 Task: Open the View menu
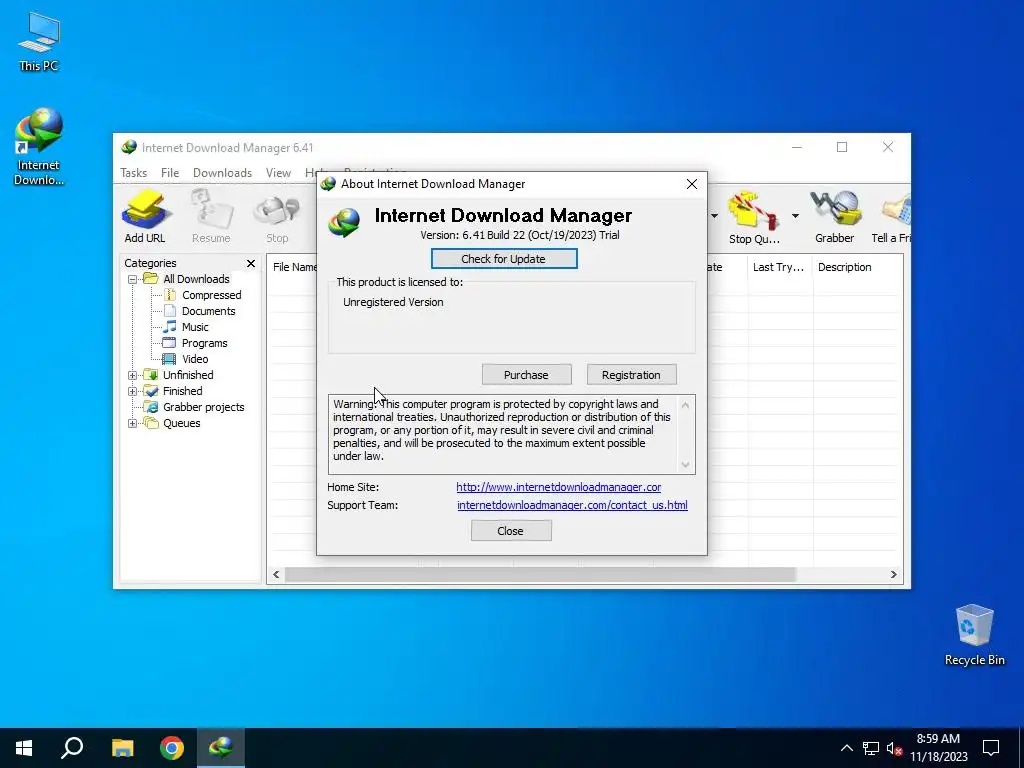pos(278,172)
